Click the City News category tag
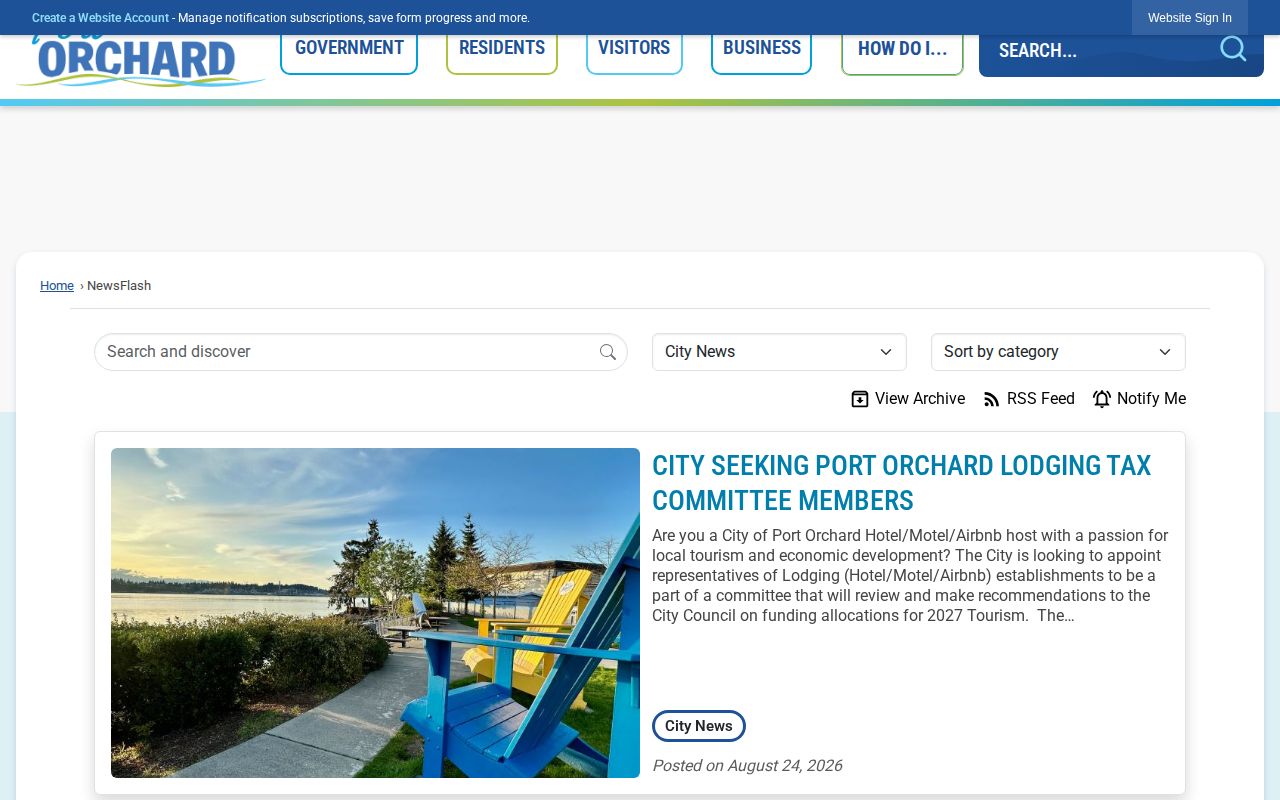Screen dimensions: 1280x800 (x=699, y=726)
